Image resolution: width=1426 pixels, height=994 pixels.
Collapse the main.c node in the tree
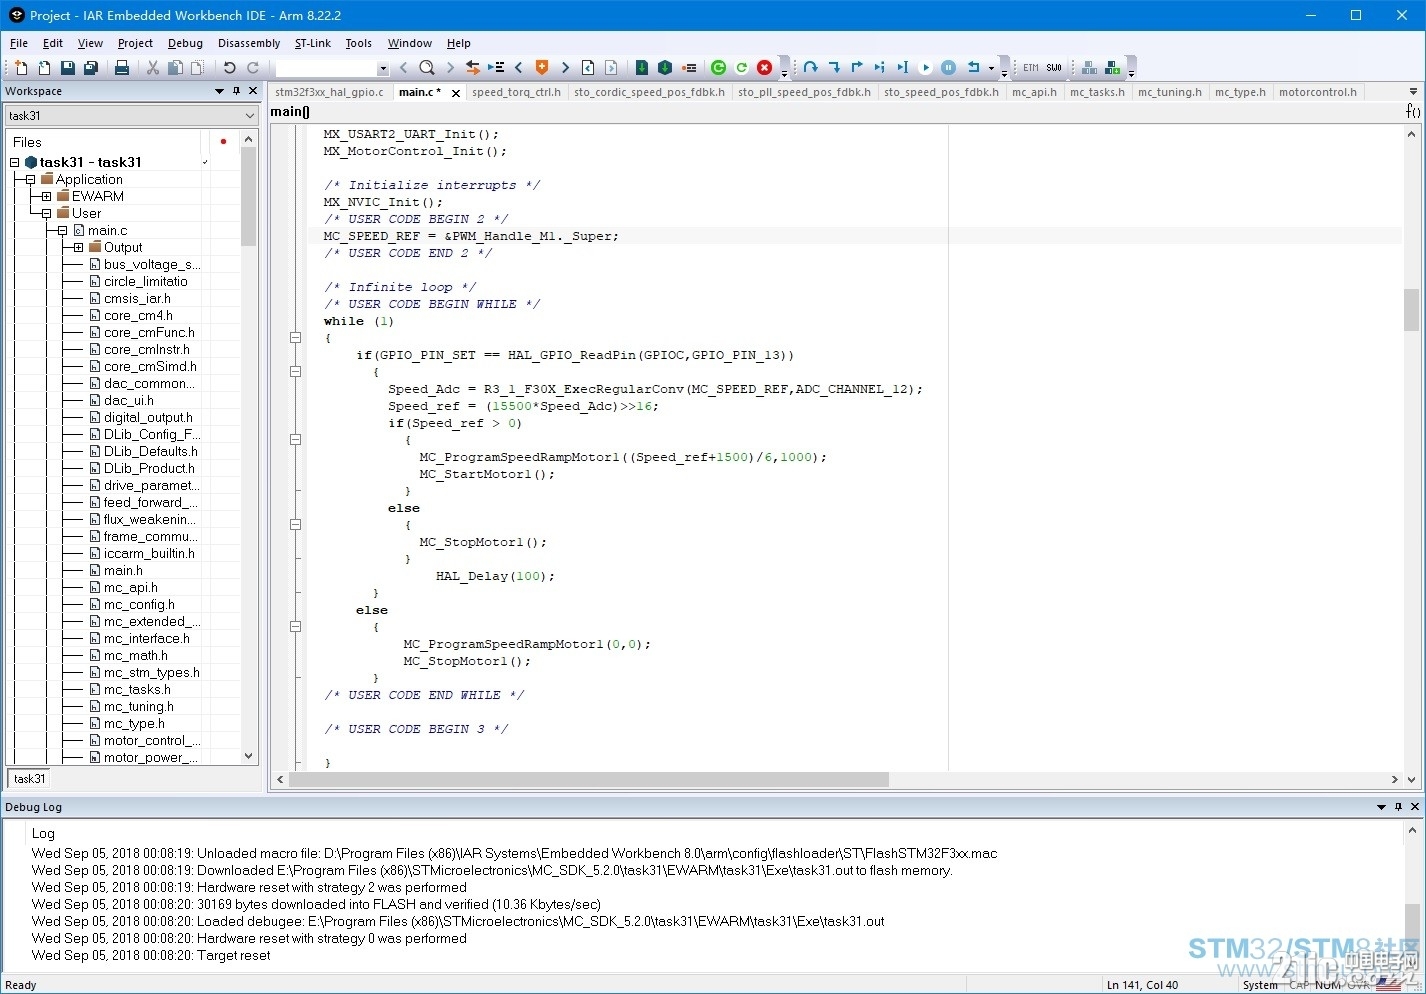(x=63, y=230)
